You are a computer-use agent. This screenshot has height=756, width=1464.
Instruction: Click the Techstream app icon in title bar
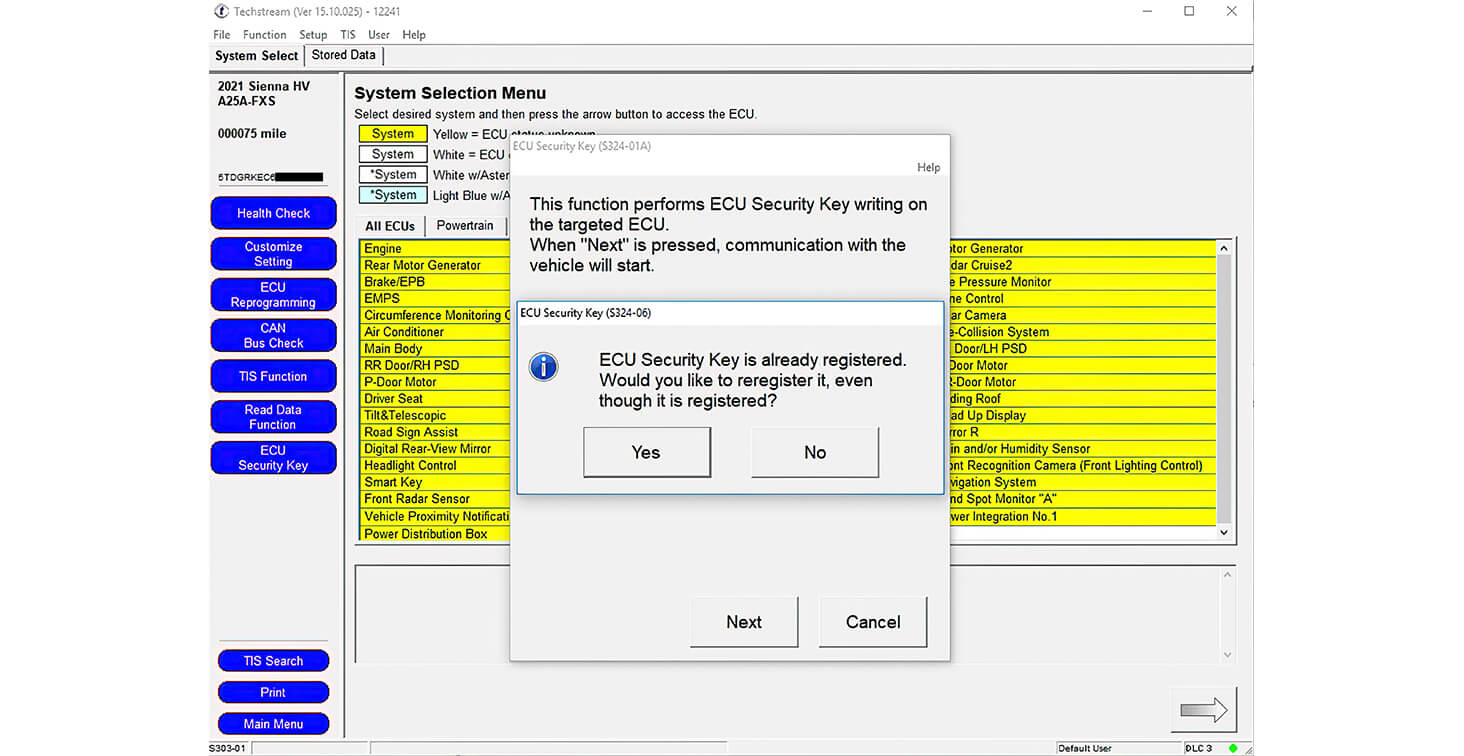[221, 11]
